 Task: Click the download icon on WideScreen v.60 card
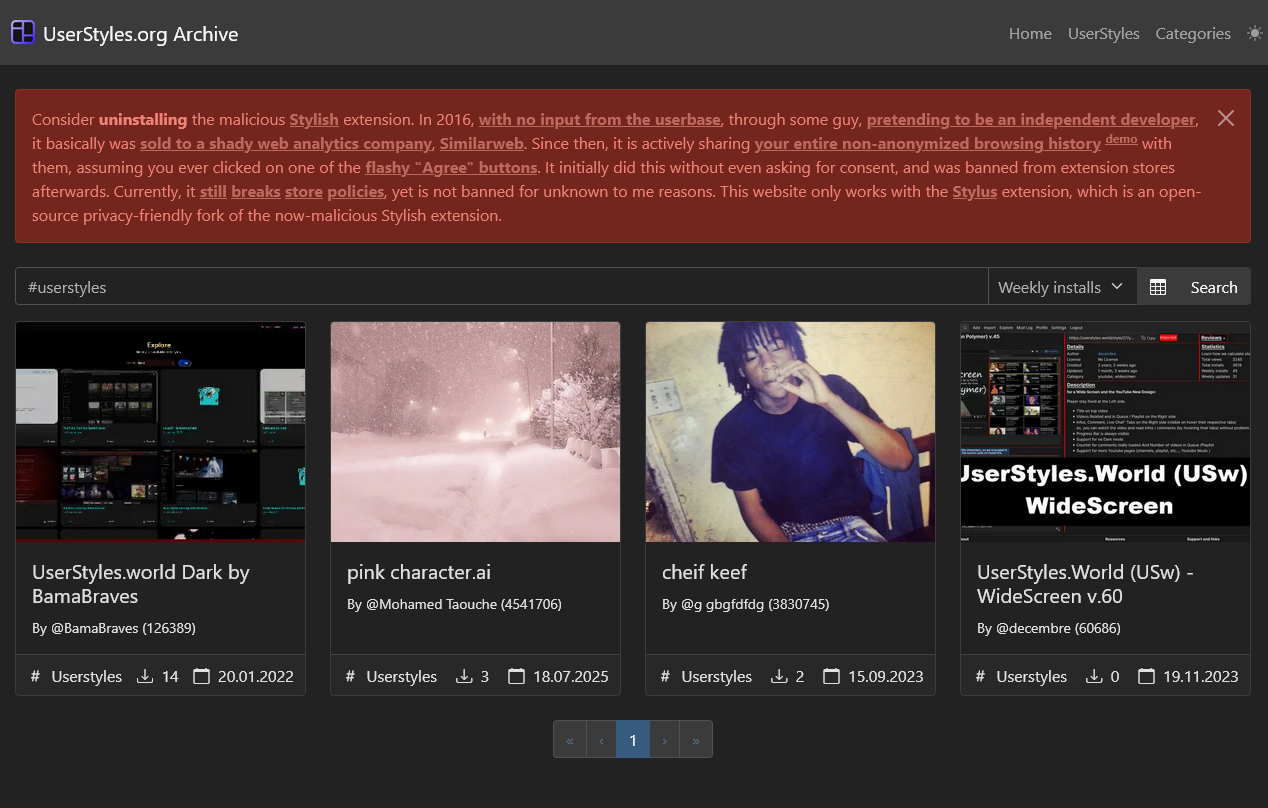tap(1094, 676)
